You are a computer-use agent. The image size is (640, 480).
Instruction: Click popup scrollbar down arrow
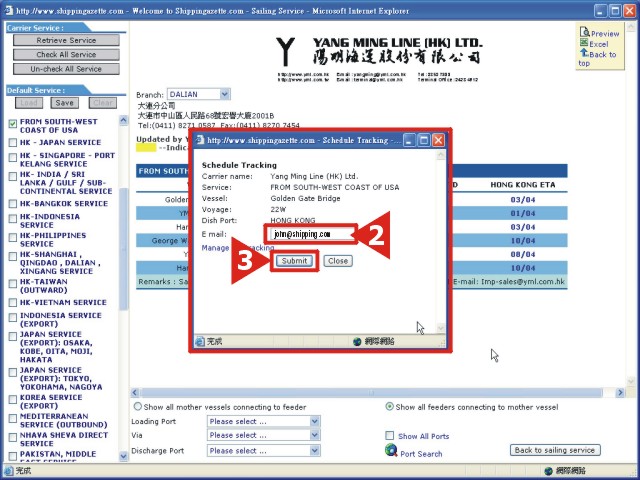click(441, 328)
